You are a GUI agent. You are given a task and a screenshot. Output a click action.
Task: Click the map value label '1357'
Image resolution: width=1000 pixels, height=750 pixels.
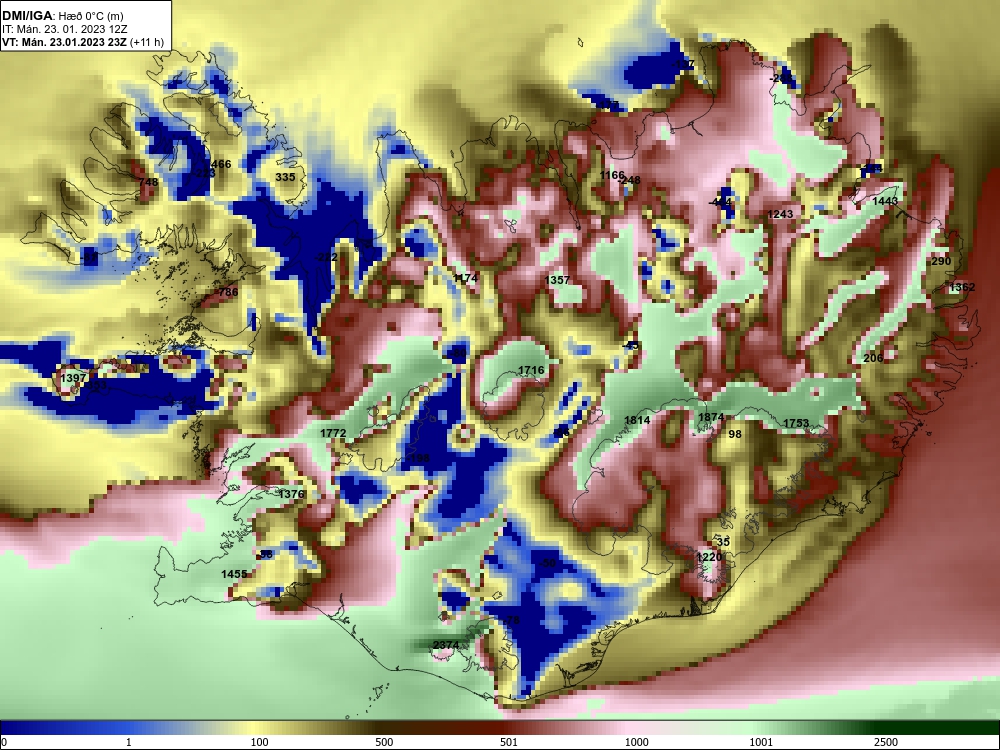point(557,280)
